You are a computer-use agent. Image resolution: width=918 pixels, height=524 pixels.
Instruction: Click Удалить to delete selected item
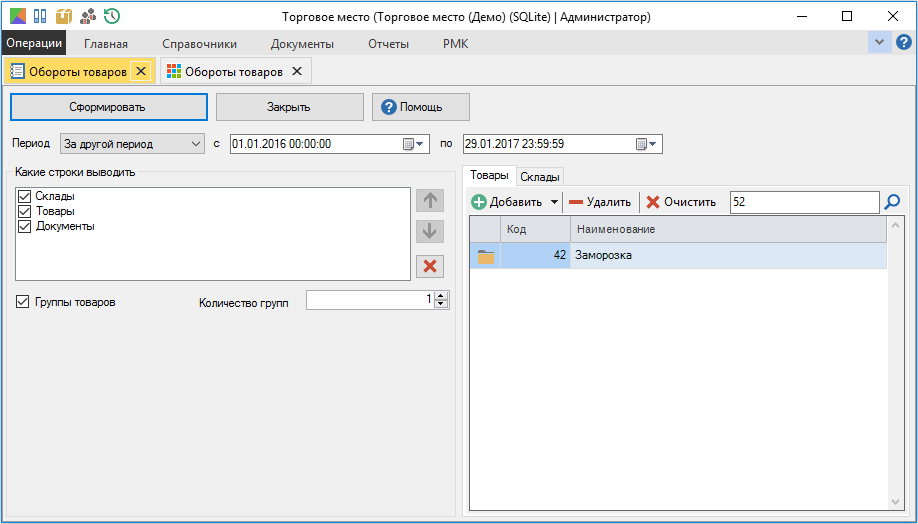(600, 202)
